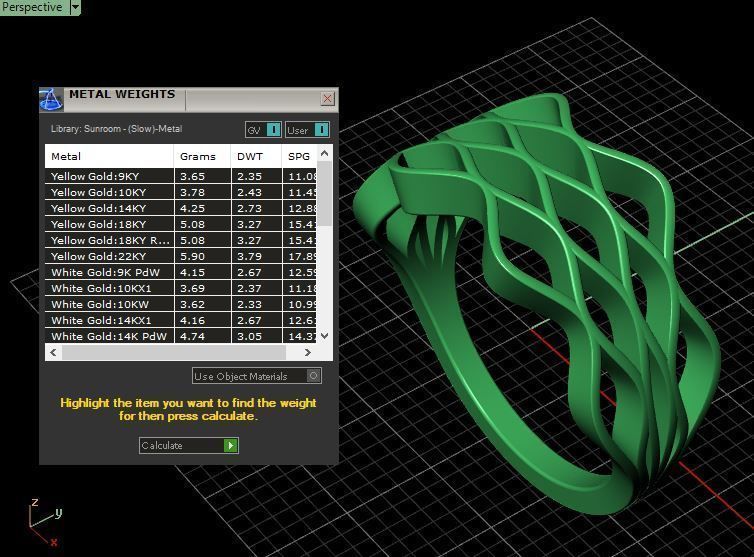Viewport: 754px width, 557px height.
Task: Enable the Use Object Materials toggle
Action: tap(314, 376)
